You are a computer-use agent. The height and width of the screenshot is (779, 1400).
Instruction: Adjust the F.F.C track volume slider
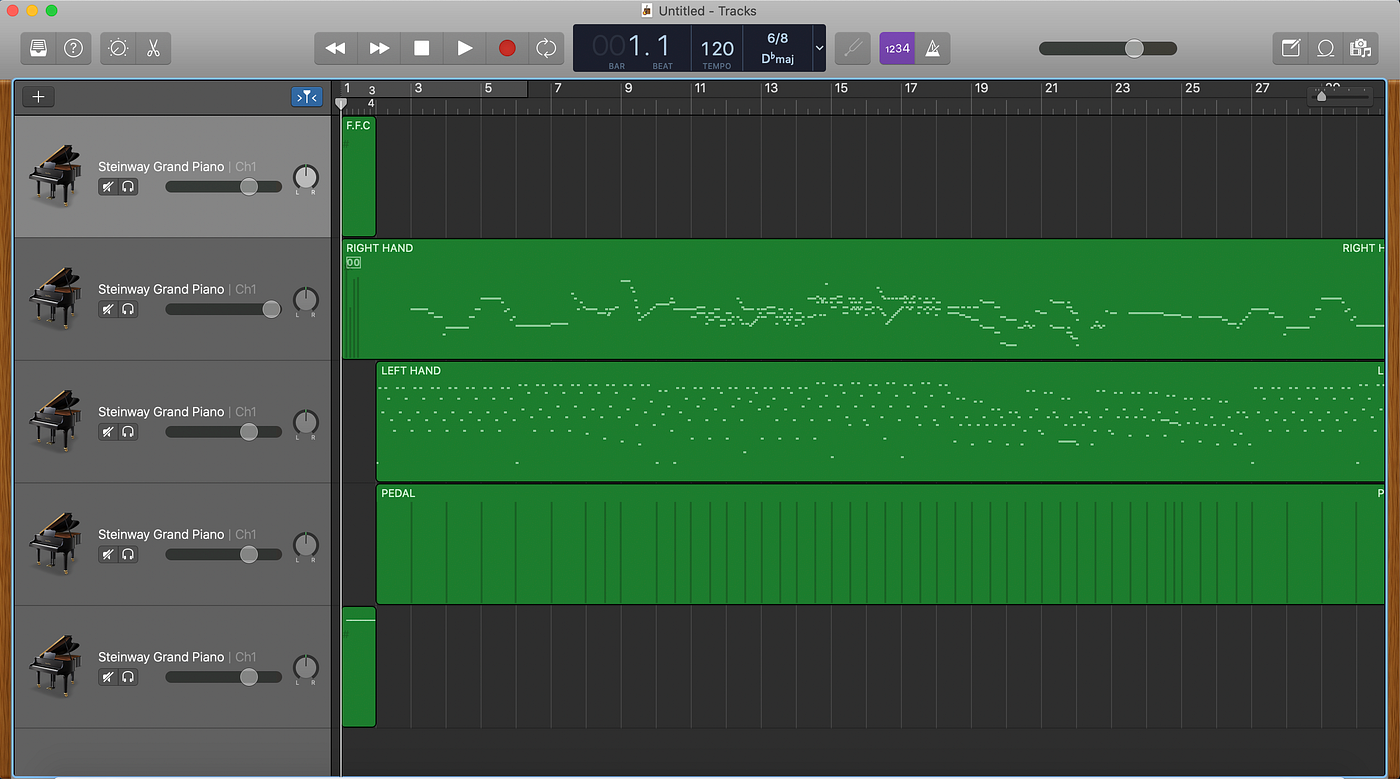tap(223, 187)
